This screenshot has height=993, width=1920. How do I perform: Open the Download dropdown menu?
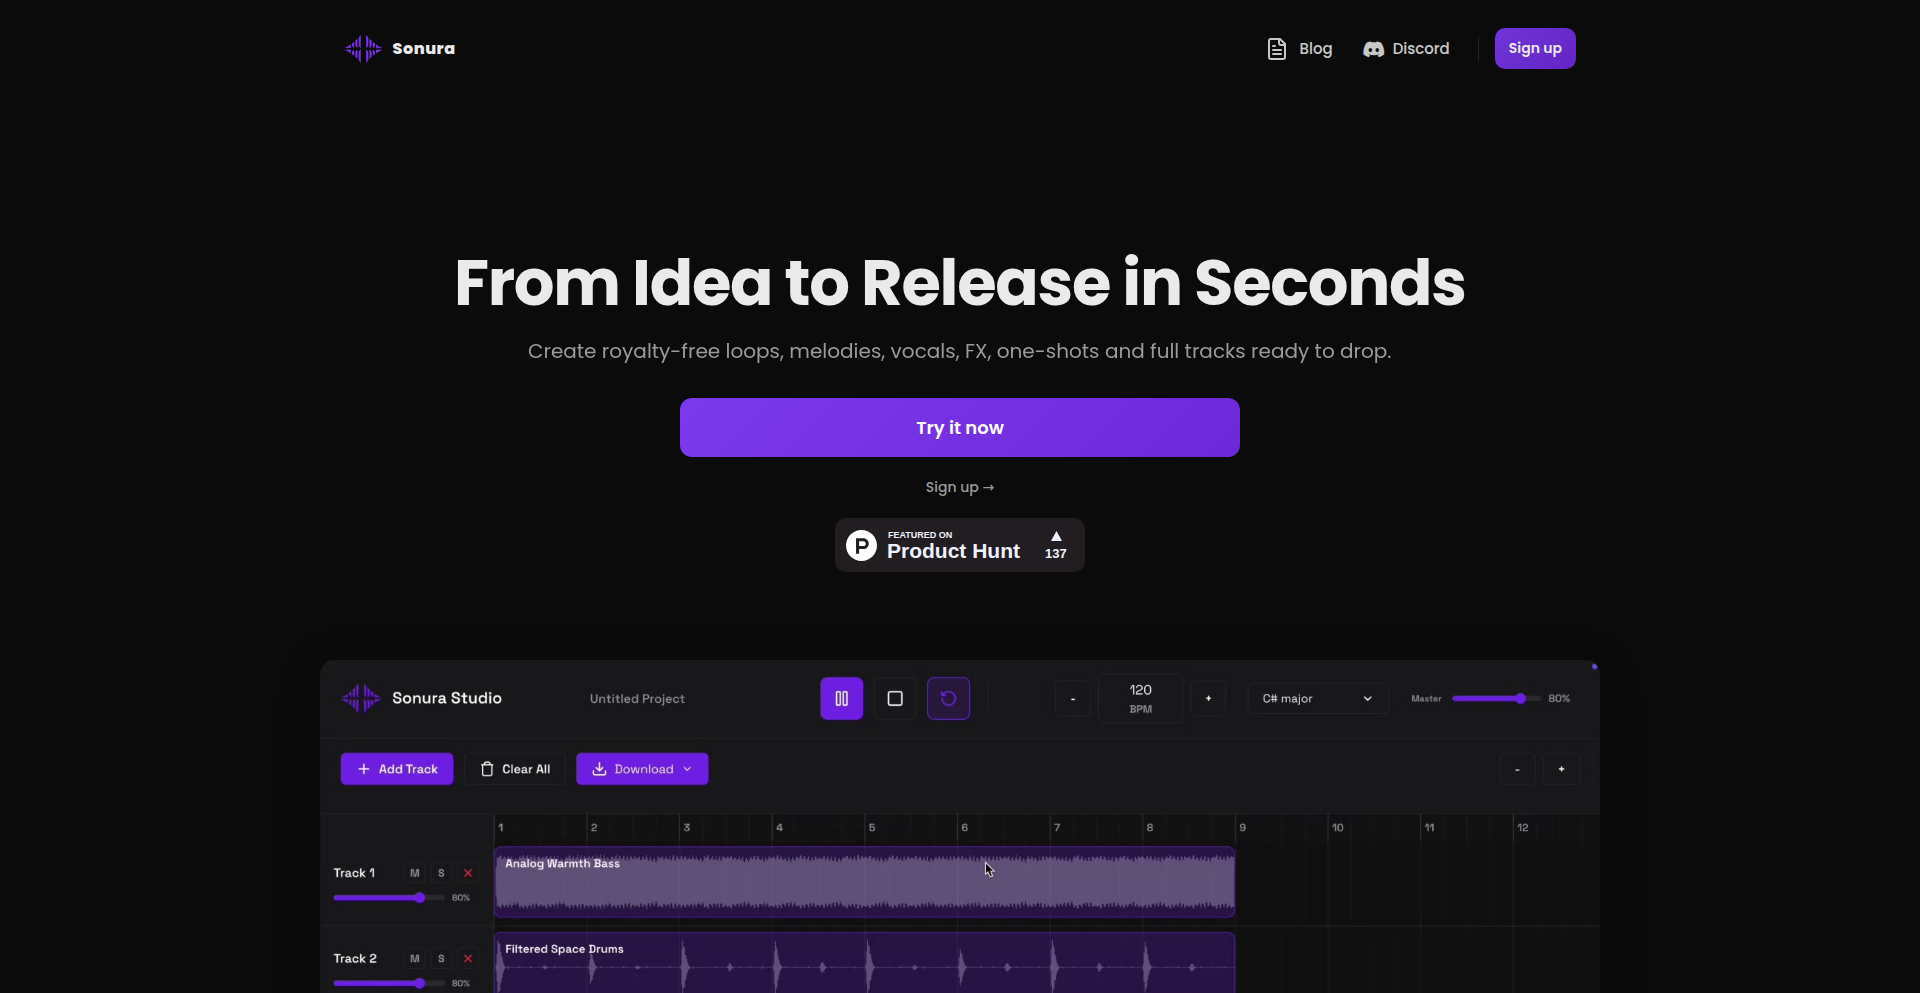(642, 769)
